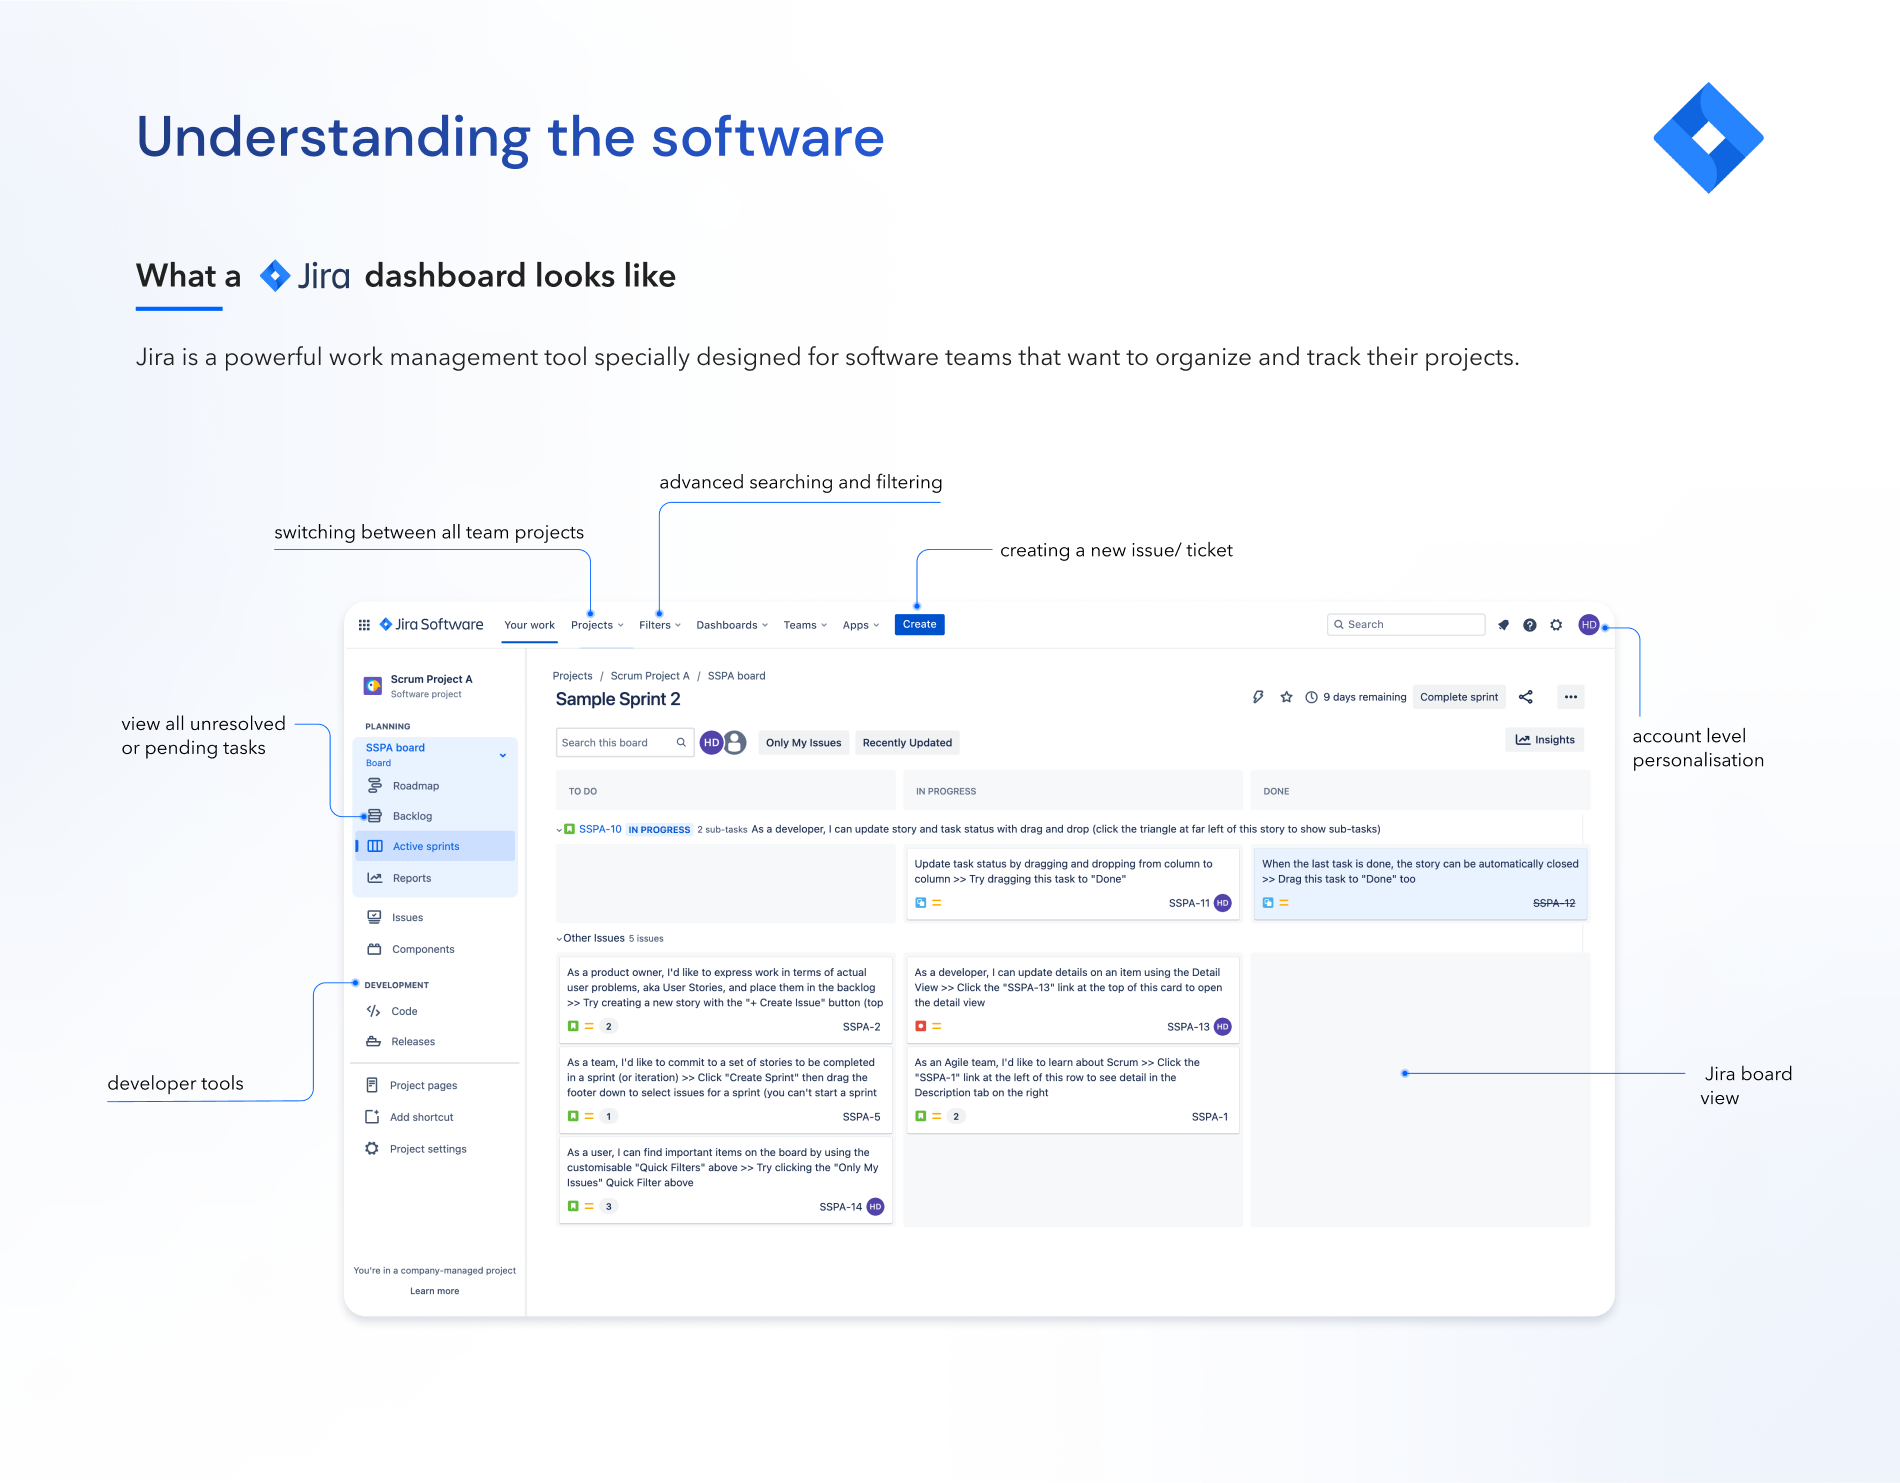Open the SSPA-1 card in In Progress
This screenshot has width=1900, height=1483.
tap(1072, 1089)
